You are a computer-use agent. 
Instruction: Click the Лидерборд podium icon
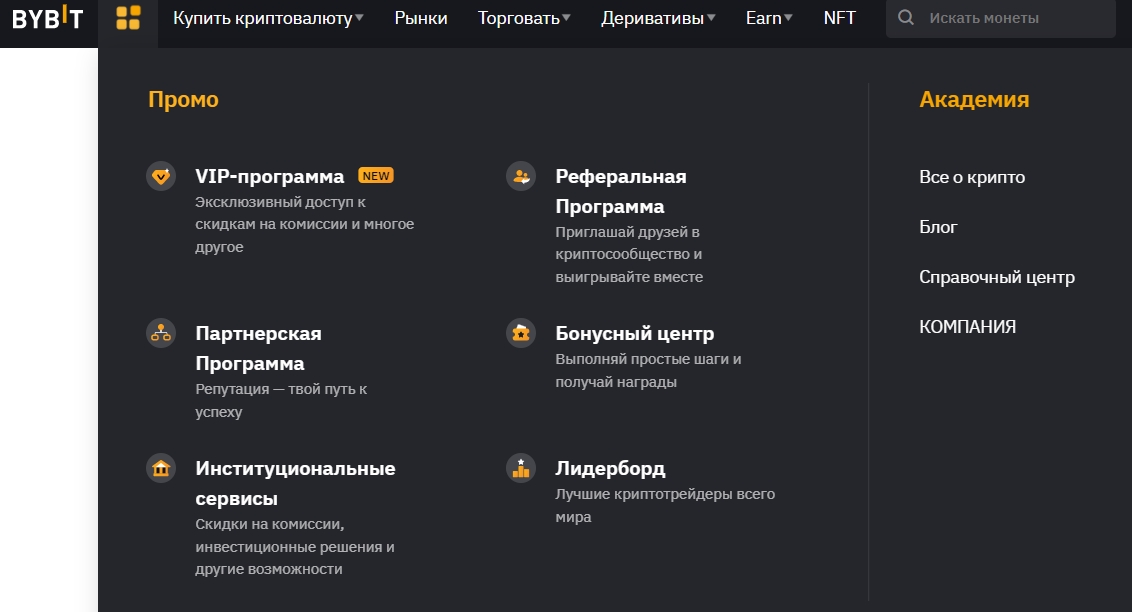(521, 468)
